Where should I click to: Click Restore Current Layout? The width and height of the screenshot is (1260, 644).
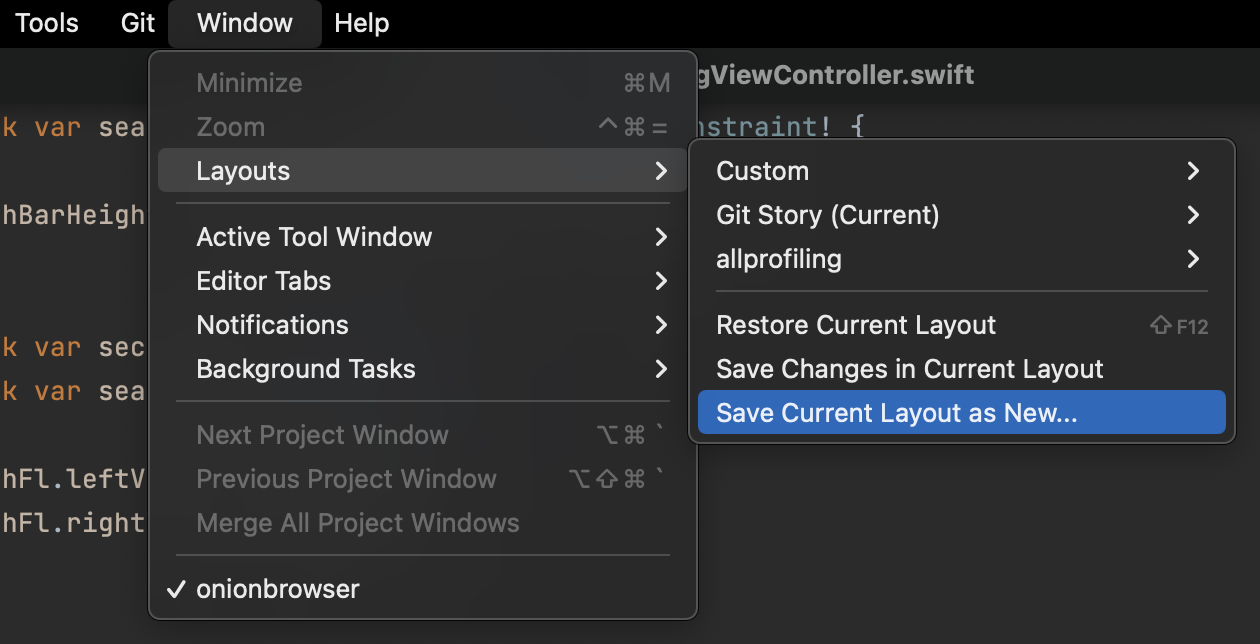pos(961,325)
